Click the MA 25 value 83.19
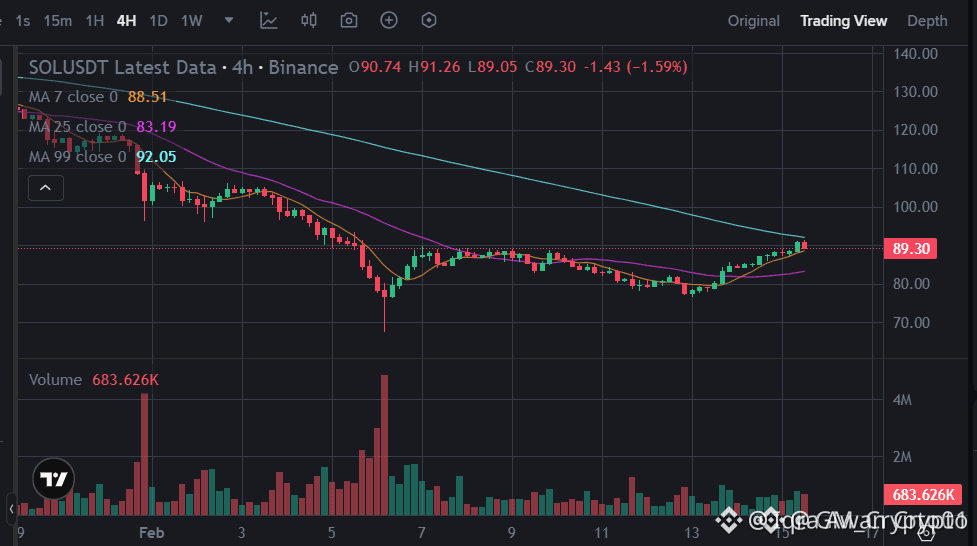The width and height of the screenshot is (977, 546). [156, 127]
